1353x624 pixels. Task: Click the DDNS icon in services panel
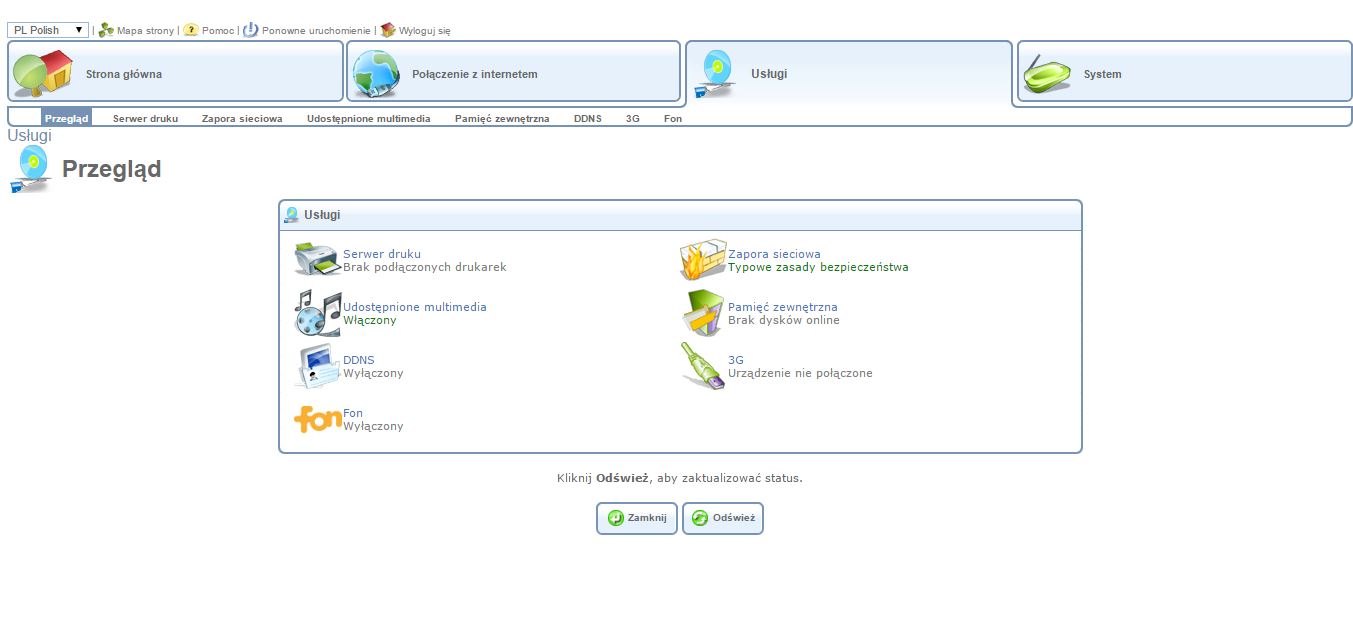(x=317, y=366)
